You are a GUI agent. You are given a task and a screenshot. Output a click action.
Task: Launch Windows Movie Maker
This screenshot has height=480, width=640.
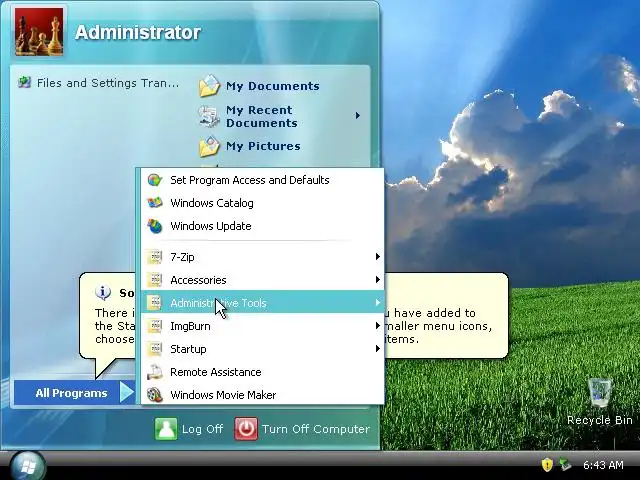pyautogui.click(x=223, y=395)
